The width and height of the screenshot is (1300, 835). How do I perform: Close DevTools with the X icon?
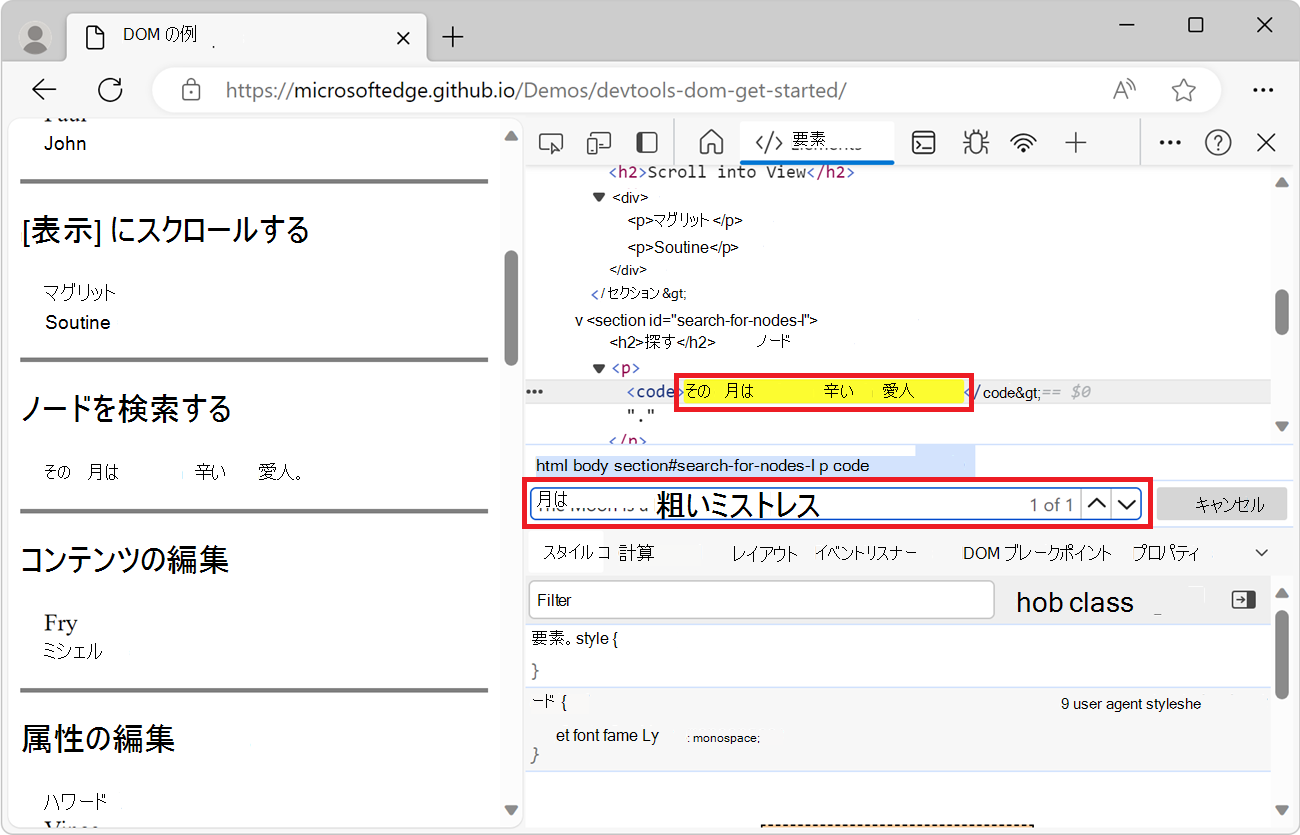pyautogui.click(x=1266, y=143)
